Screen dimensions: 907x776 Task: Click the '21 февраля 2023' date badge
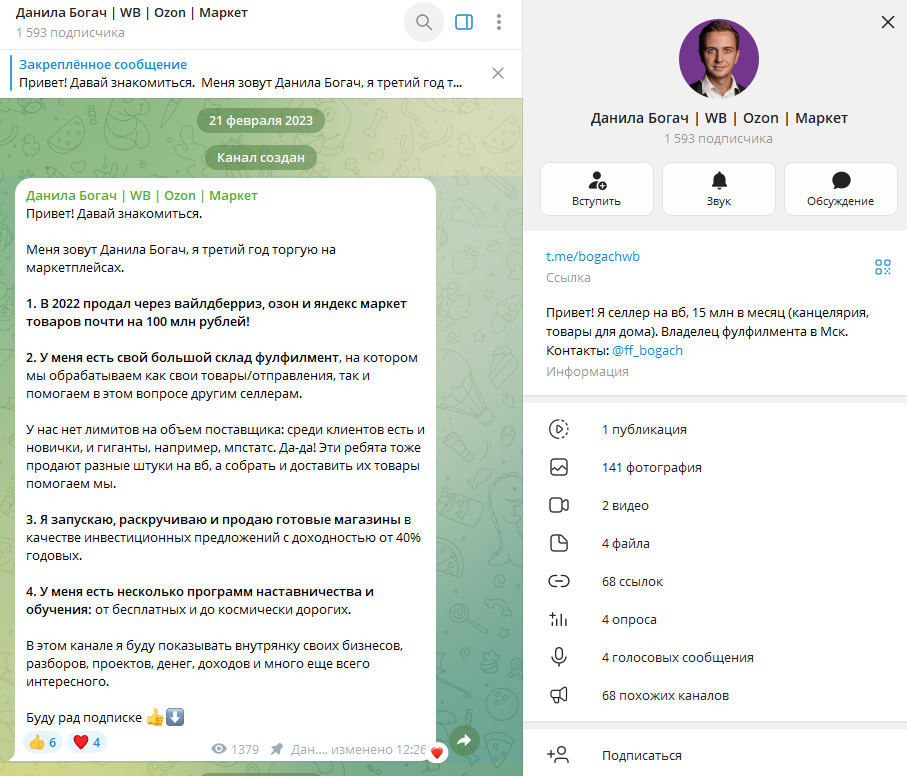pos(261,120)
